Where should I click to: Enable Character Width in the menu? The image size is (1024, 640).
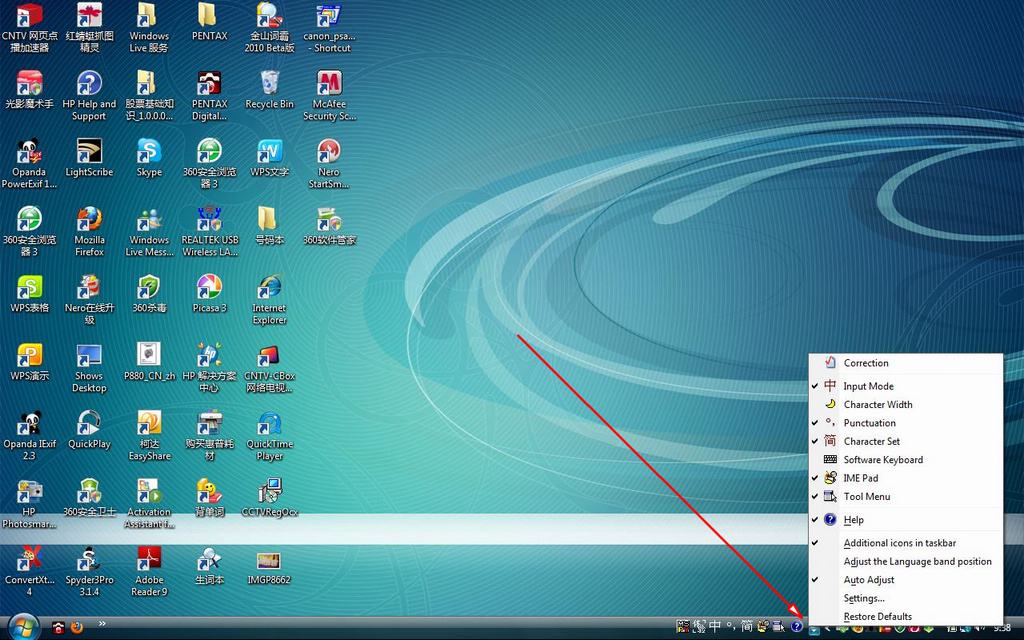[905, 404]
